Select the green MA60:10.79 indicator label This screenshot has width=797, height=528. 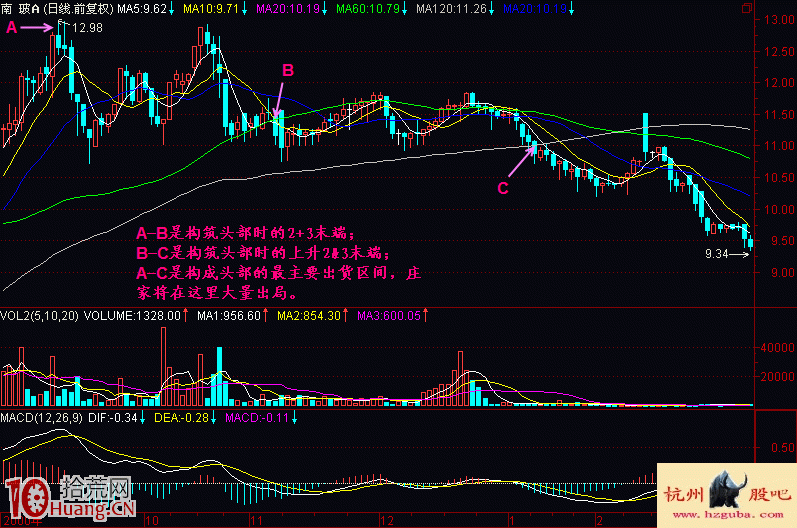[368, 9]
